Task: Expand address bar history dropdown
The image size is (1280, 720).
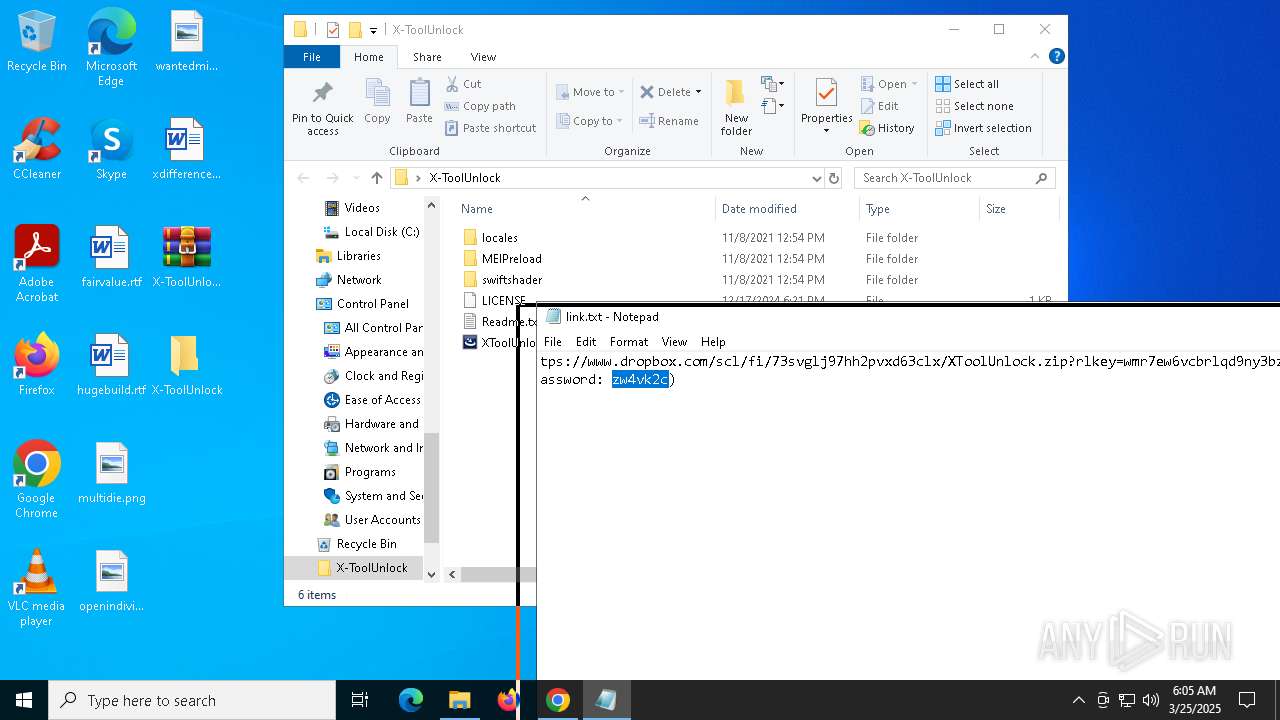Action: click(817, 178)
